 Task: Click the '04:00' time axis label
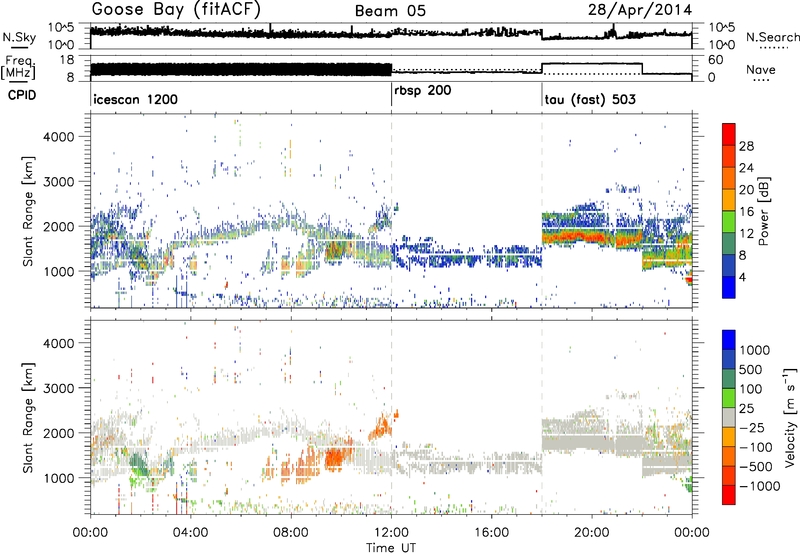click(191, 533)
